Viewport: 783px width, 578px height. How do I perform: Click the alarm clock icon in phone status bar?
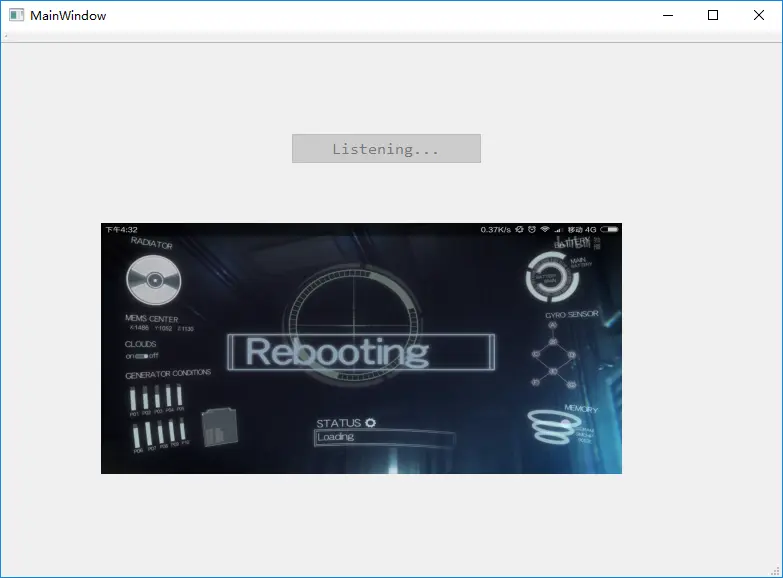point(532,229)
